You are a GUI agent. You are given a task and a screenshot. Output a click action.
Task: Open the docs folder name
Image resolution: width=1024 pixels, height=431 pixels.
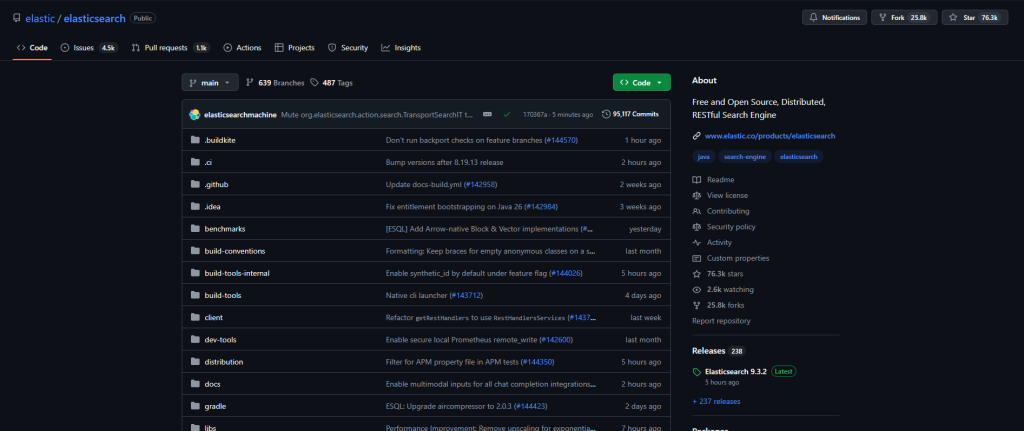tap(212, 384)
